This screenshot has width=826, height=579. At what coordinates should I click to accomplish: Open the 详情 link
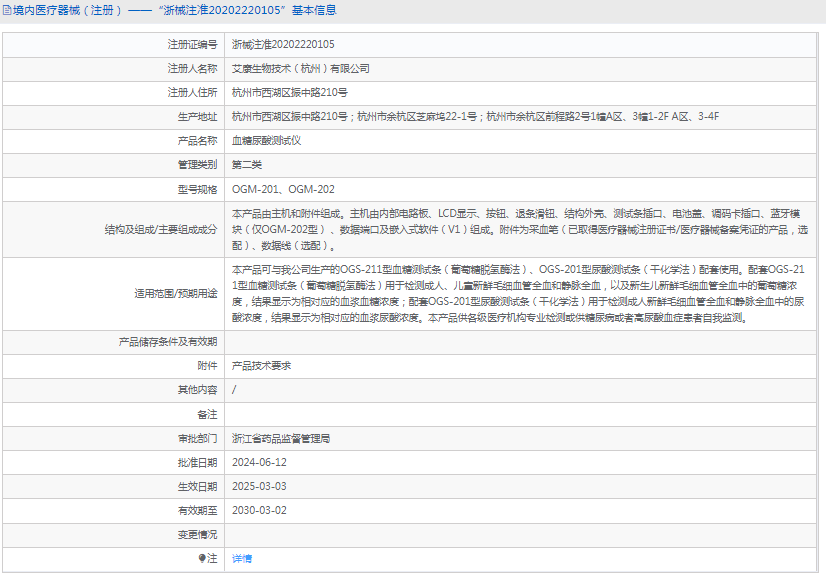(242, 558)
